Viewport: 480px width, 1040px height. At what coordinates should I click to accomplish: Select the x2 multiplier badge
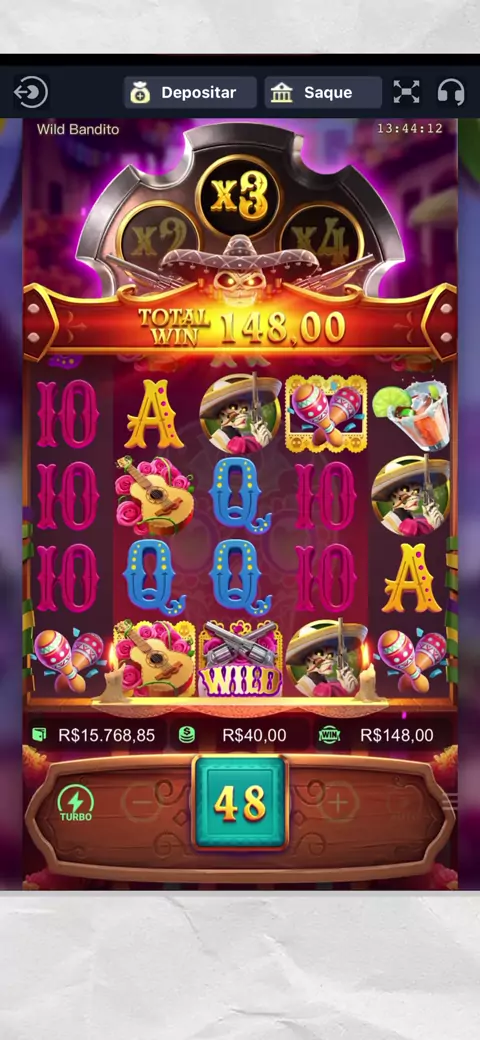[158, 239]
